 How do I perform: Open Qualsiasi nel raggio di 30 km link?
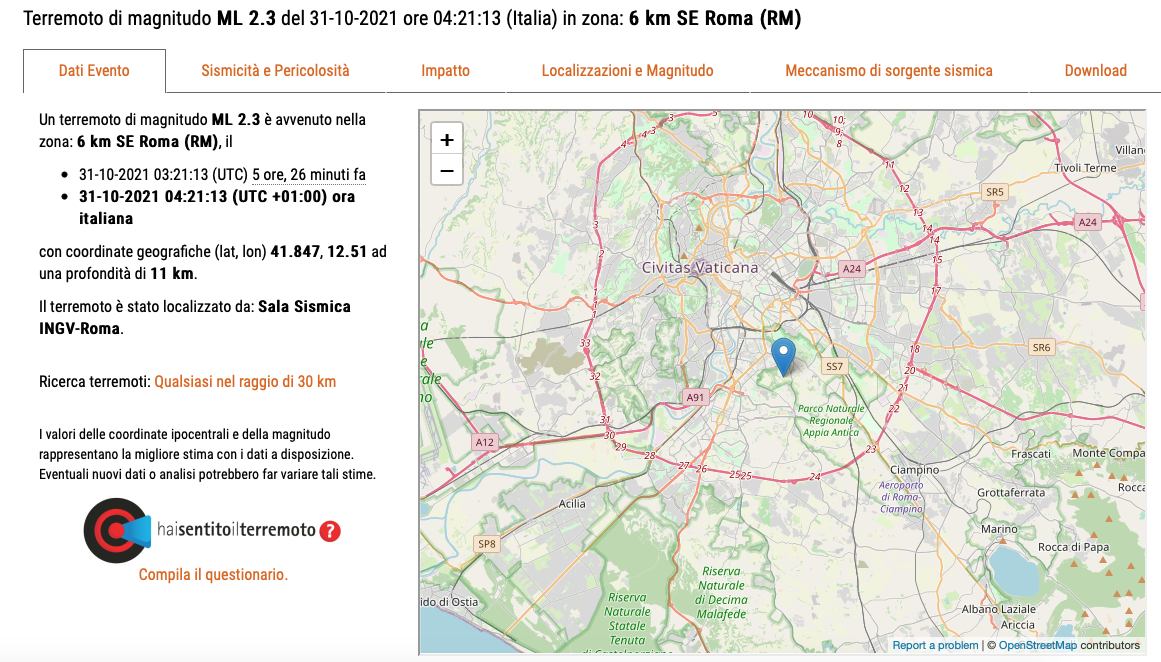coord(245,381)
